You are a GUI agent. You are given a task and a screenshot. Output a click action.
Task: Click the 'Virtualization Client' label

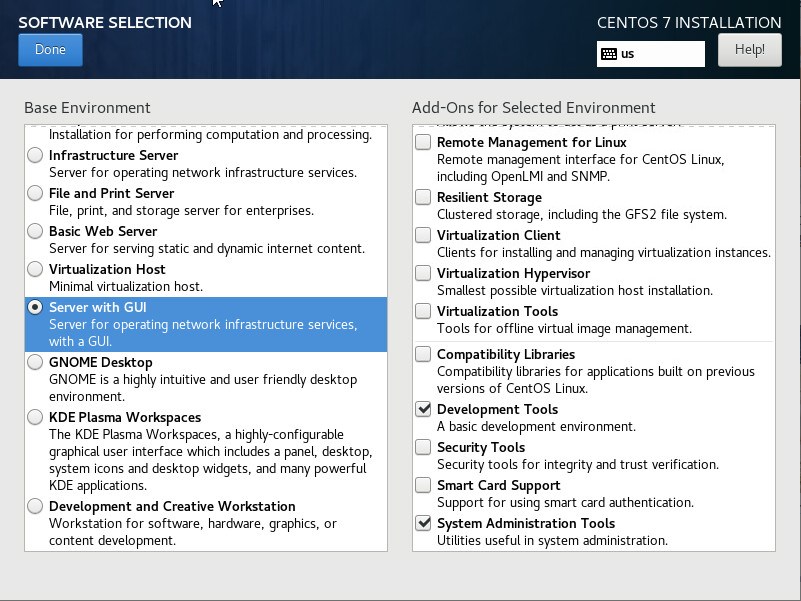(x=499, y=236)
